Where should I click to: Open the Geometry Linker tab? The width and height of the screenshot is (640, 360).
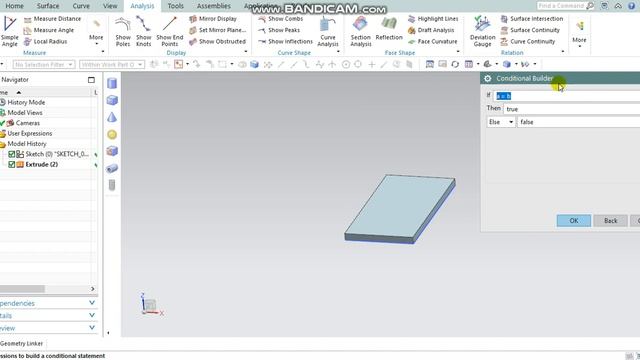(22, 344)
